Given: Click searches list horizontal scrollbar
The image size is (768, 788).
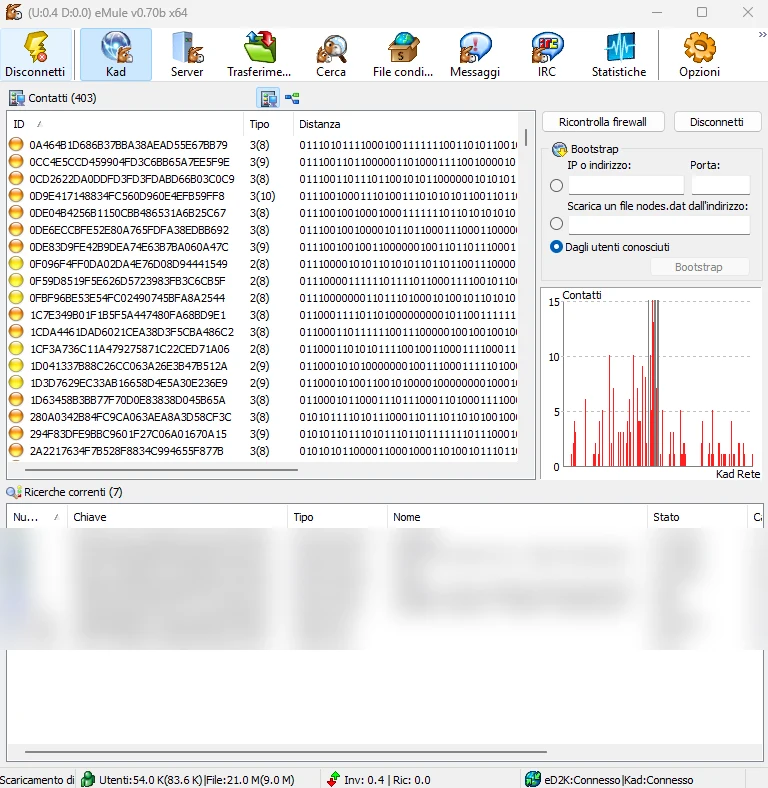Looking at the screenshot, I should click(x=285, y=752).
